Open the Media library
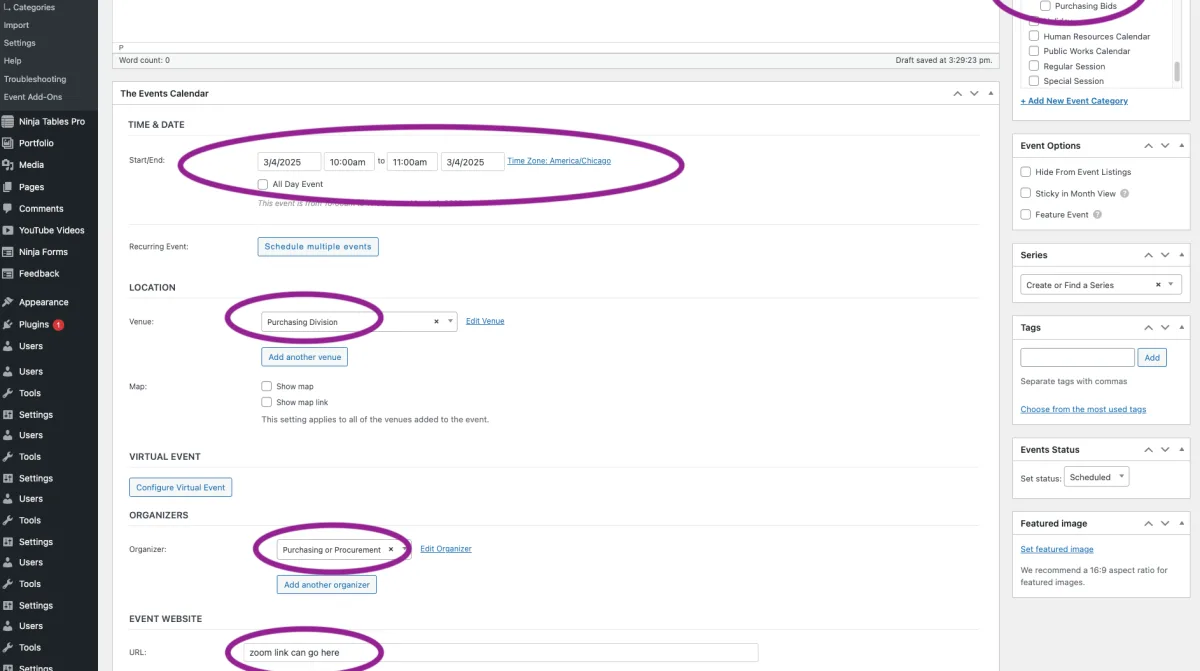The image size is (1200, 671). coord(31,165)
